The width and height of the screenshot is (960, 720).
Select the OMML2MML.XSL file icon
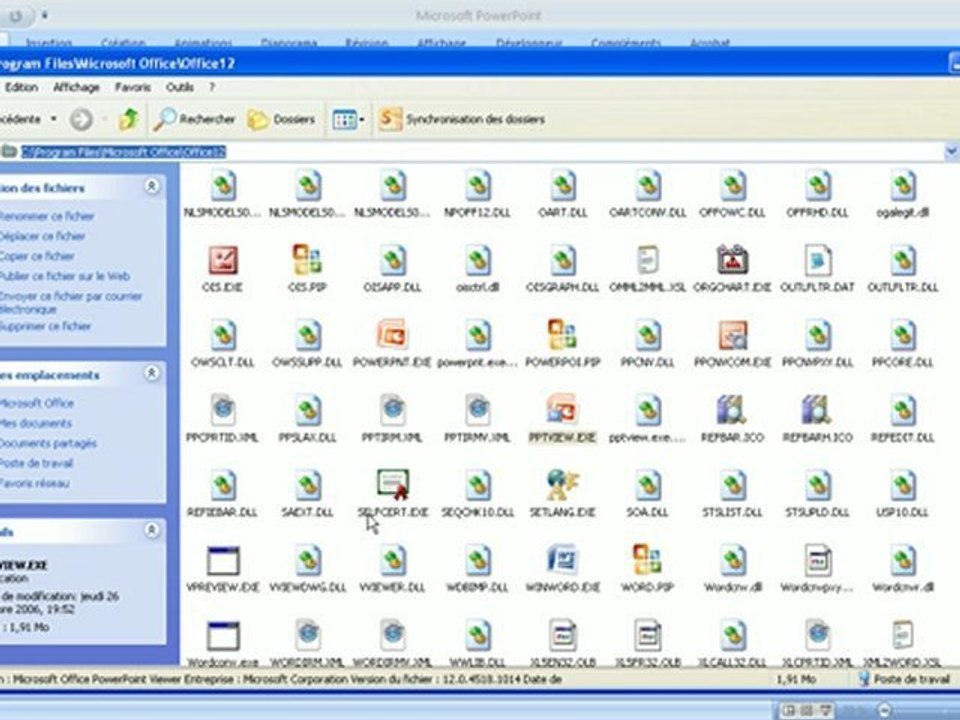coord(647,260)
